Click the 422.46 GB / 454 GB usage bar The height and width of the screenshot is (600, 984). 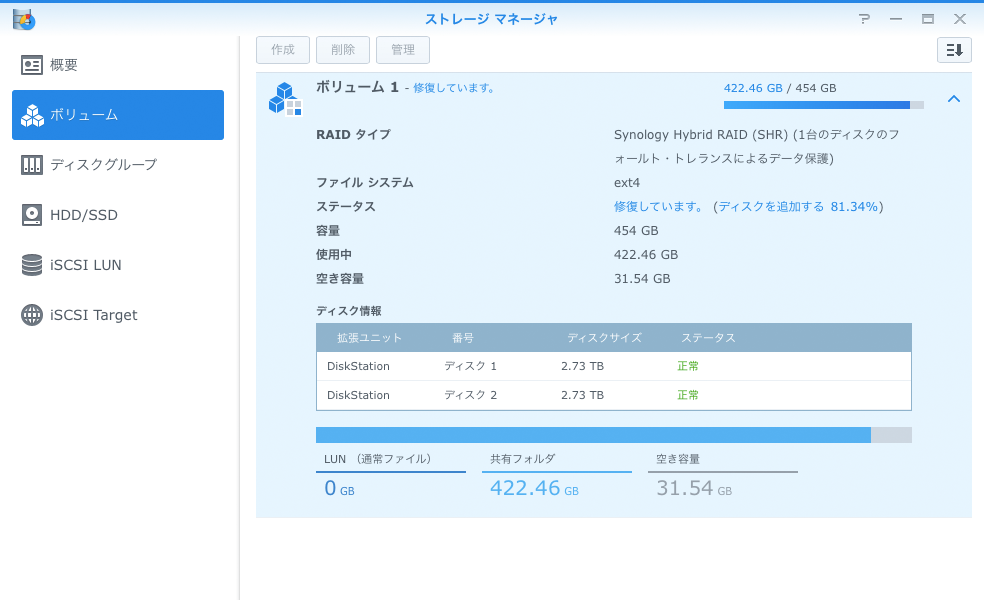[x=823, y=105]
